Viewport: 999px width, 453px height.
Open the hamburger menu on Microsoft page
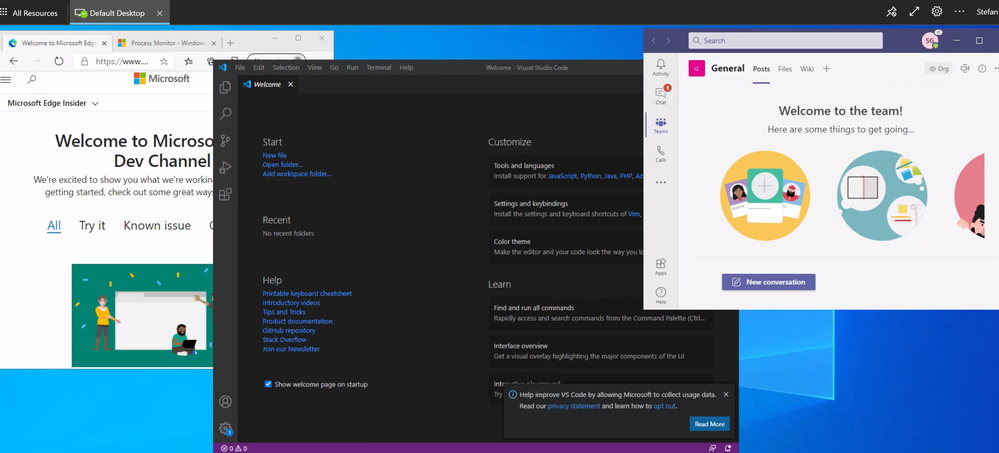[x=6, y=79]
